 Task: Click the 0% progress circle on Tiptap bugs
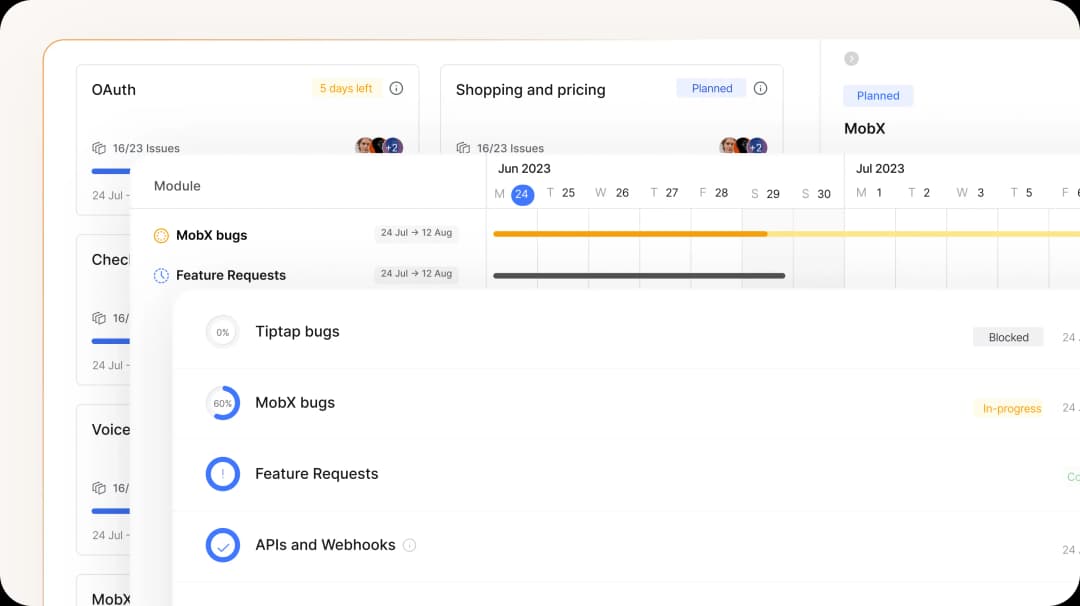pos(221,331)
